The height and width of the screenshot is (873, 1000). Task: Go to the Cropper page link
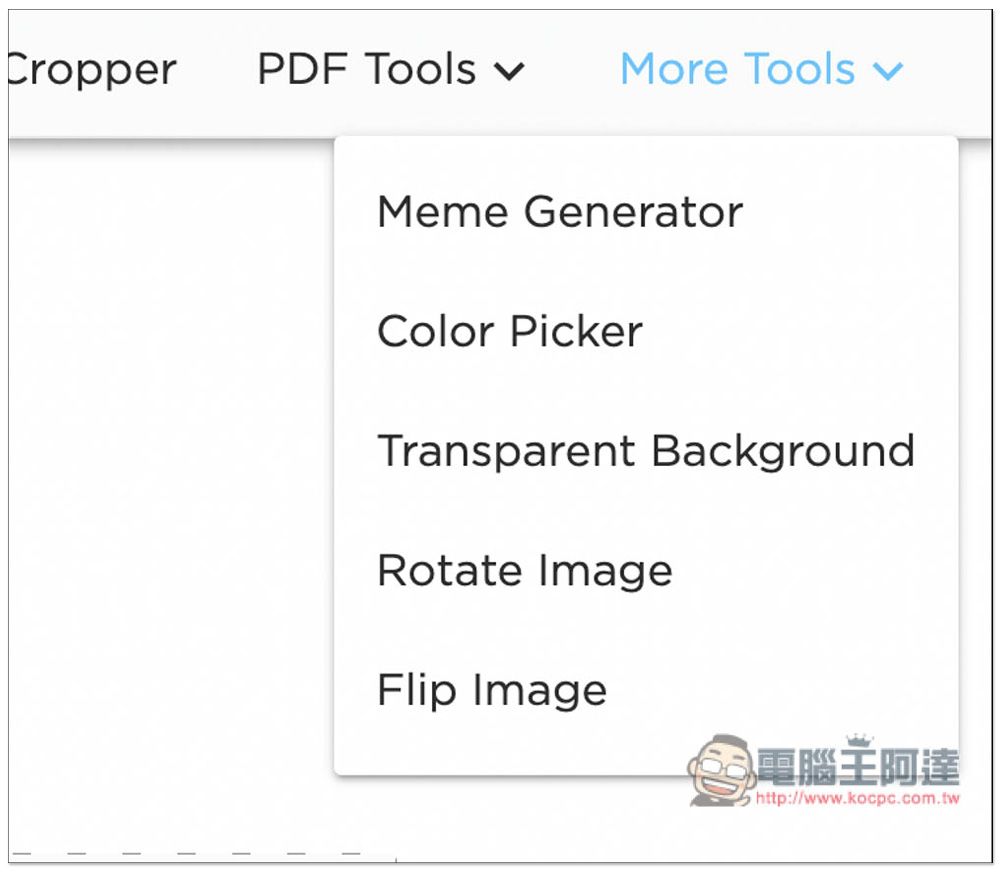tap(93, 70)
